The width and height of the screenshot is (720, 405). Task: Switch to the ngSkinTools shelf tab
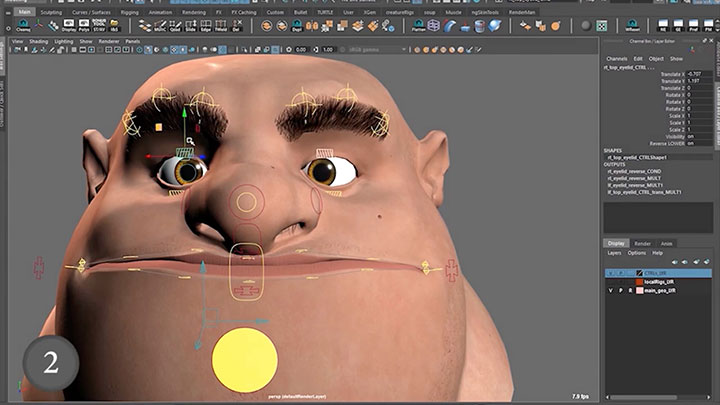pyautogui.click(x=485, y=12)
